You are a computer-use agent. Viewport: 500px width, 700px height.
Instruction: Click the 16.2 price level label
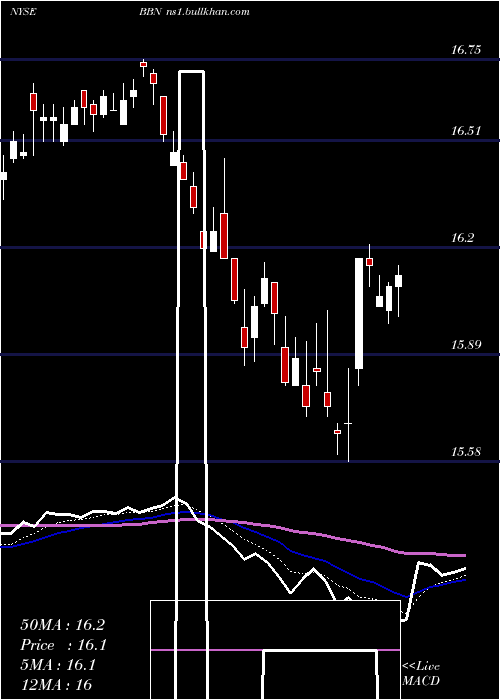(462, 238)
